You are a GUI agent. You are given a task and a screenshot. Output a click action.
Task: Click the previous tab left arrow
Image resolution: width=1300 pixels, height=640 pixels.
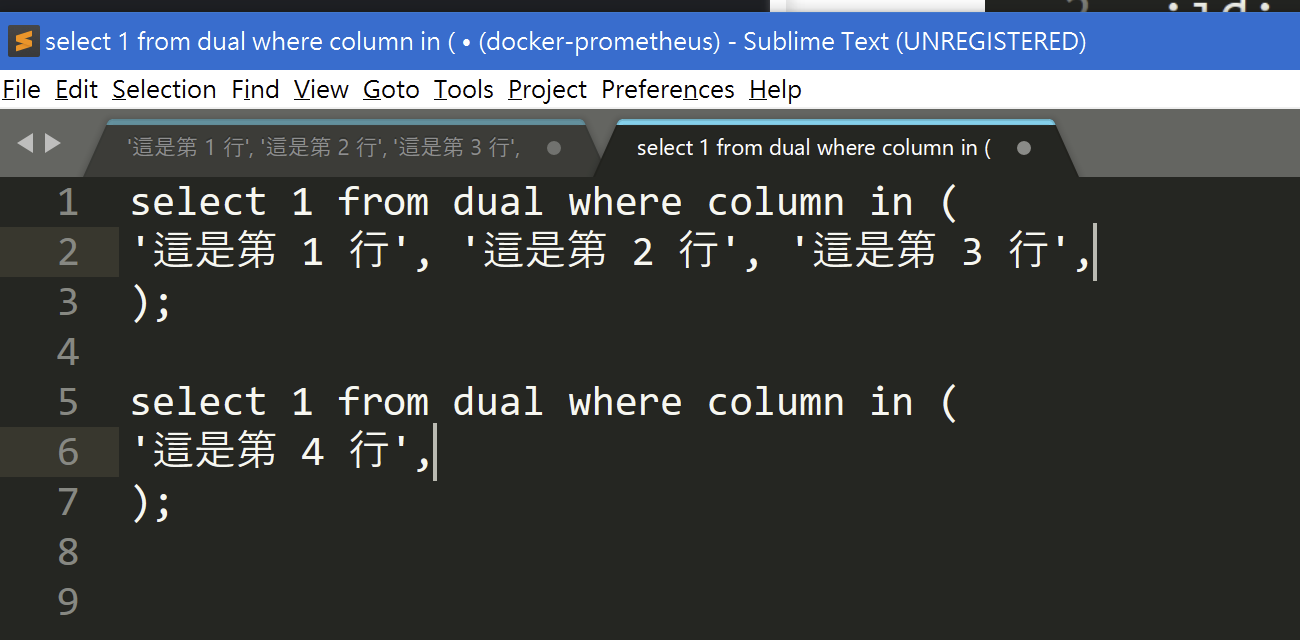[26, 144]
